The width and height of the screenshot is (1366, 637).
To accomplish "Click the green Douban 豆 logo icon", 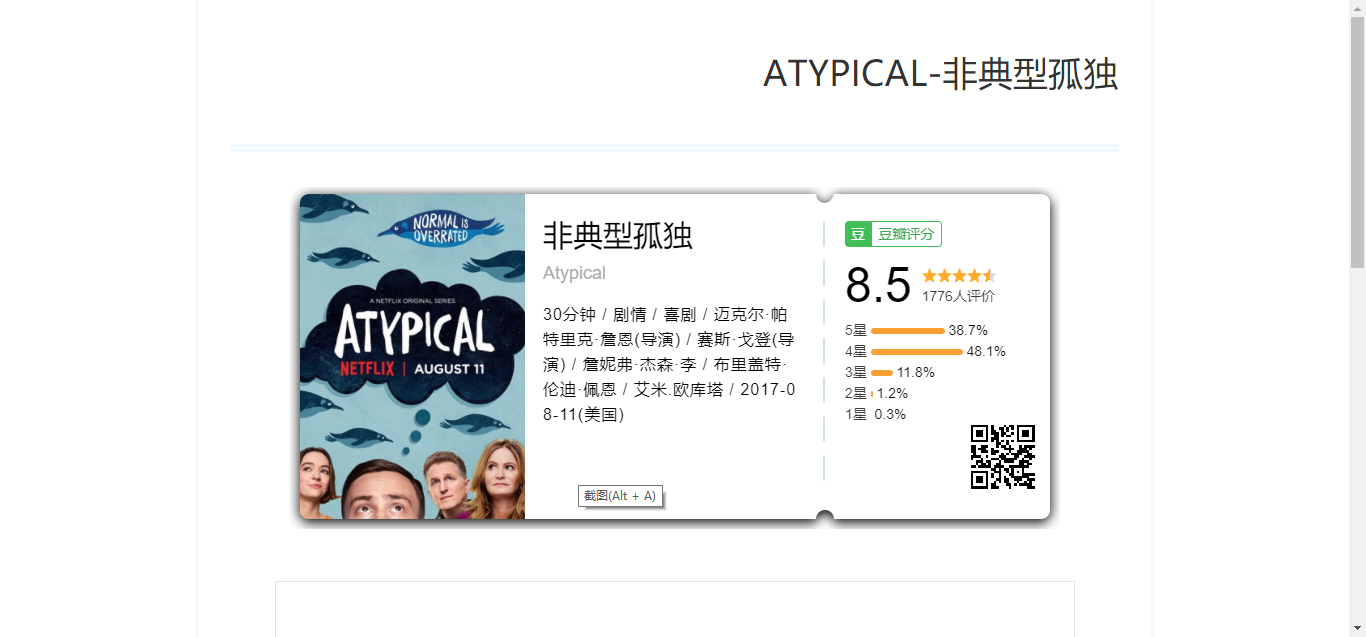I will pyautogui.click(x=858, y=234).
